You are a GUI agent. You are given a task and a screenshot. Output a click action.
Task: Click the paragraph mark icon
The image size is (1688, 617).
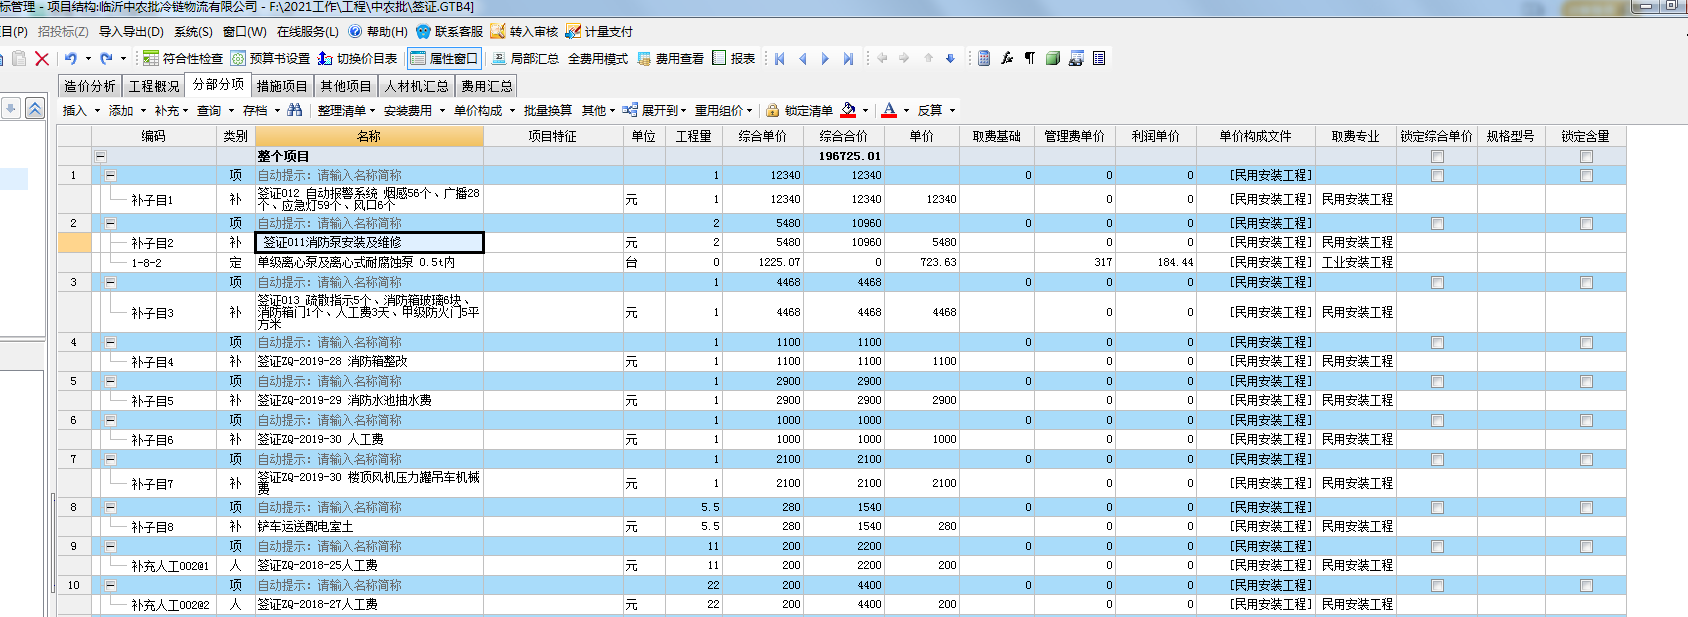tap(1029, 58)
